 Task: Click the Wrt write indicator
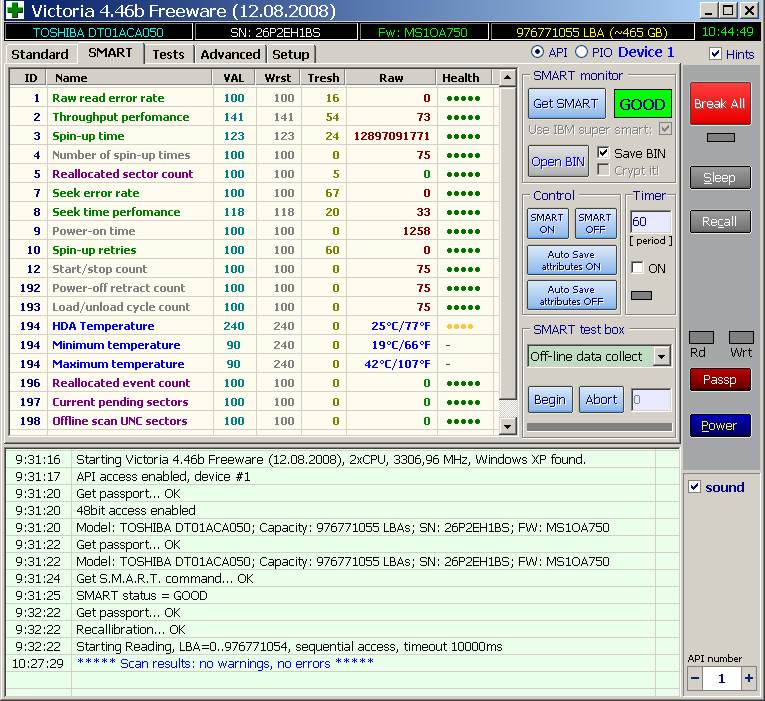pyautogui.click(x=741, y=338)
